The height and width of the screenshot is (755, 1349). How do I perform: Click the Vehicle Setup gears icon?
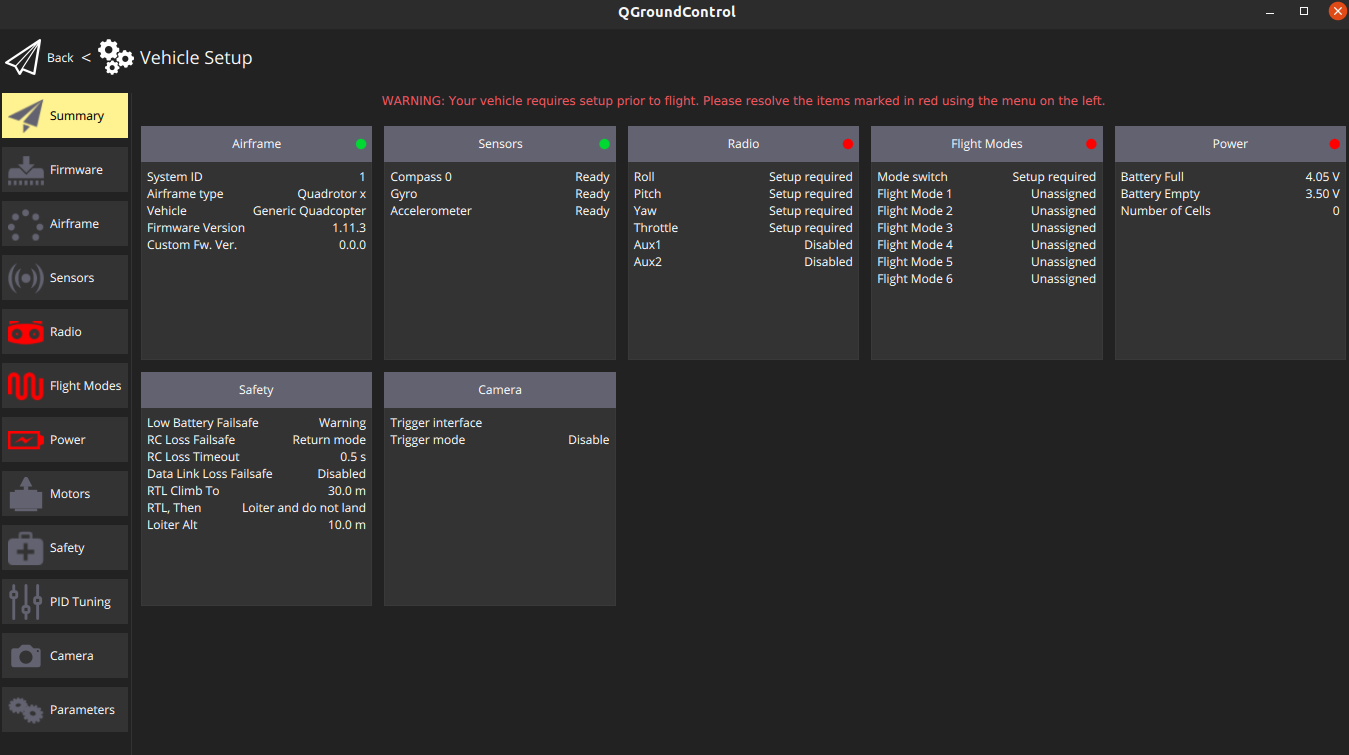pos(116,57)
